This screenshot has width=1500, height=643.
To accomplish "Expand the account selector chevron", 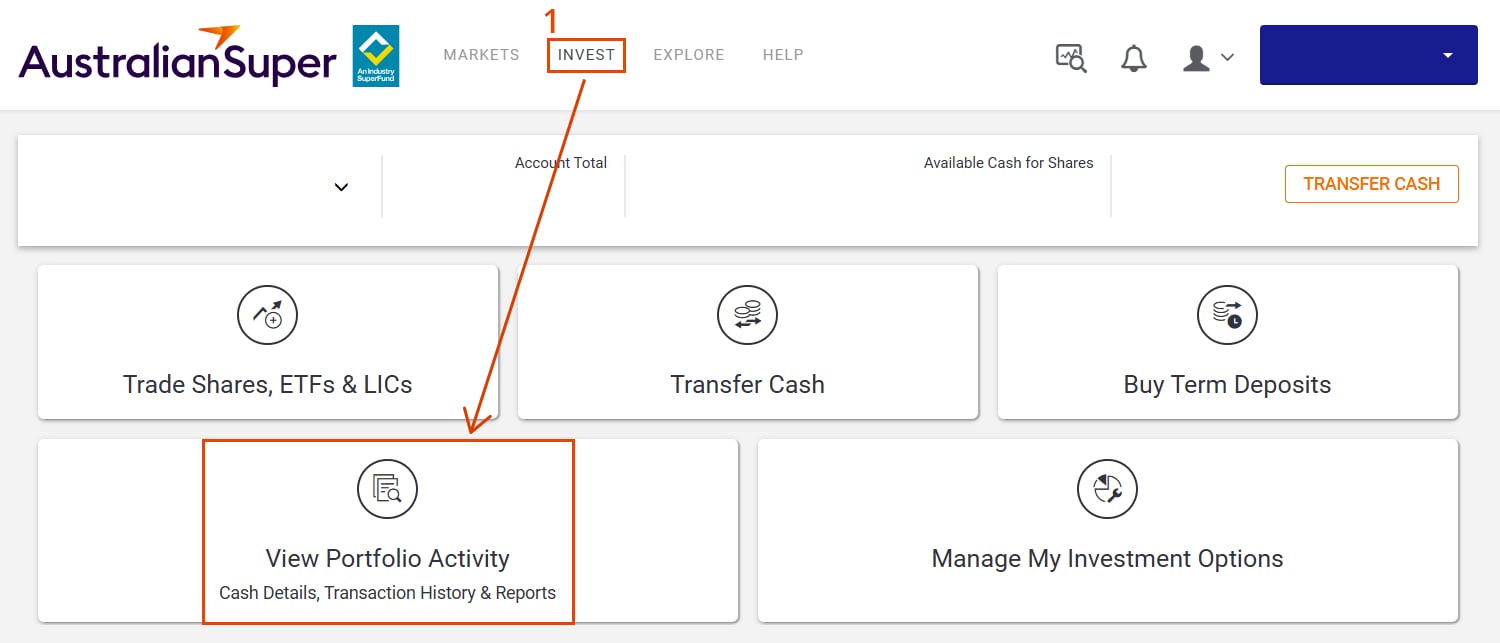I will [x=341, y=187].
